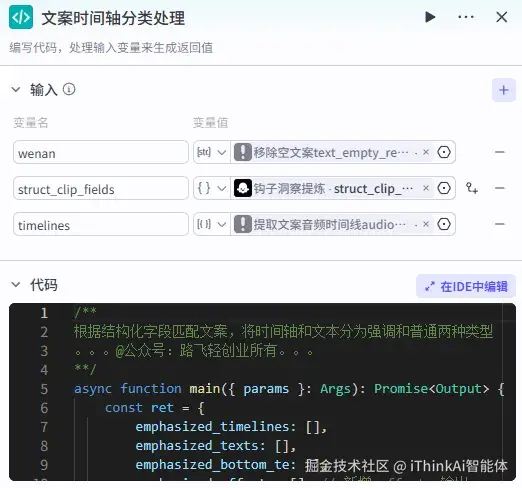Click code line 5 async function main
The height and width of the screenshot is (488, 522).
(289, 389)
